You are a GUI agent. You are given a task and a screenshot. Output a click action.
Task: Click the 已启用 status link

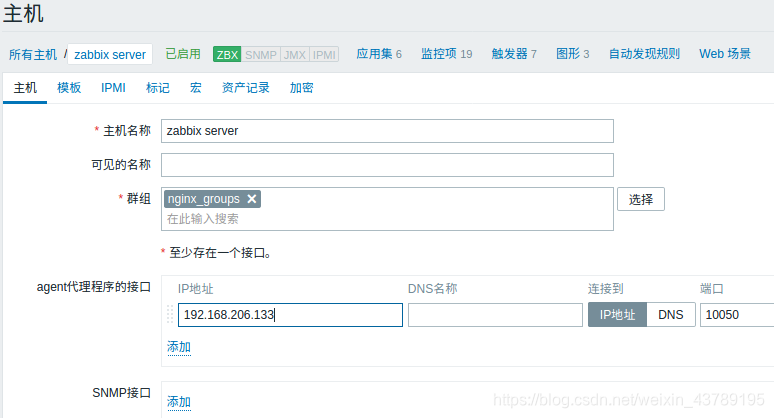point(183,54)
